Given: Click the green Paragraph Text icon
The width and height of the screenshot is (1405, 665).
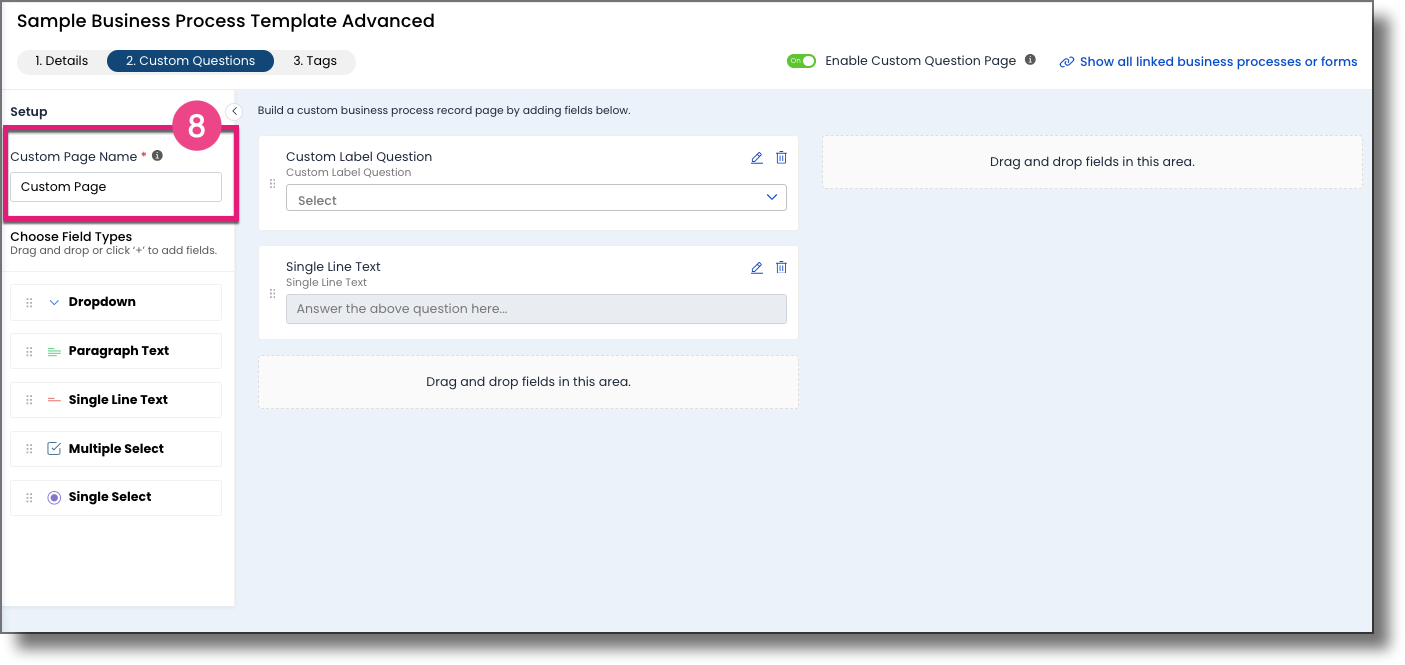Looking at the screenshot, I should coord(54,352).
